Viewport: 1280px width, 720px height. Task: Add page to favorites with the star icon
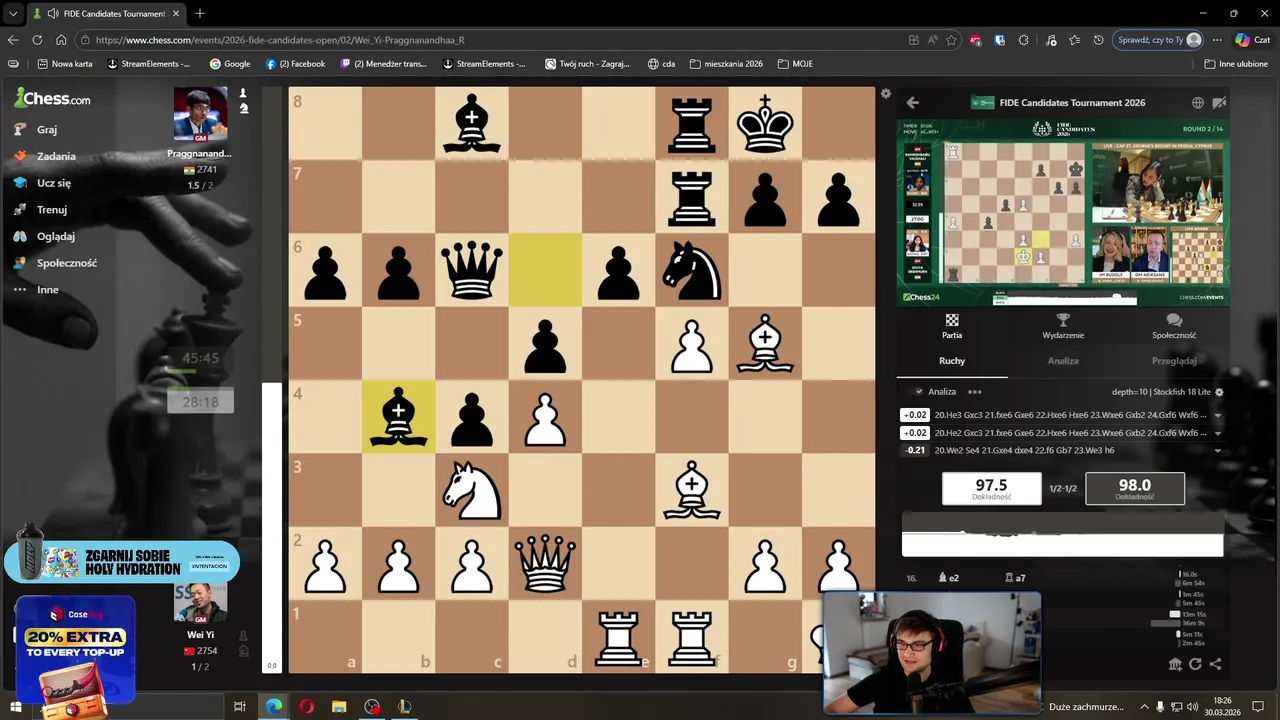[951, 40]
